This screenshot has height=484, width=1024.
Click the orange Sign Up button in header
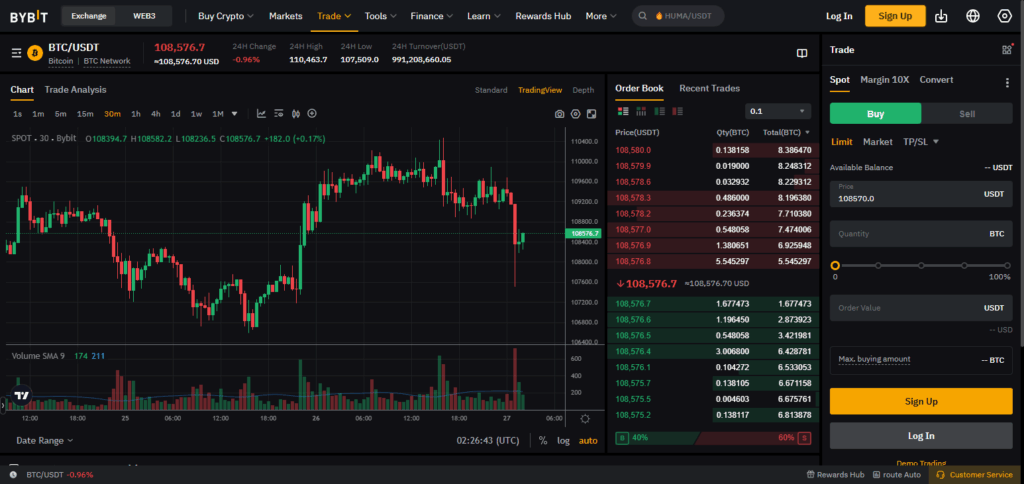895,16
